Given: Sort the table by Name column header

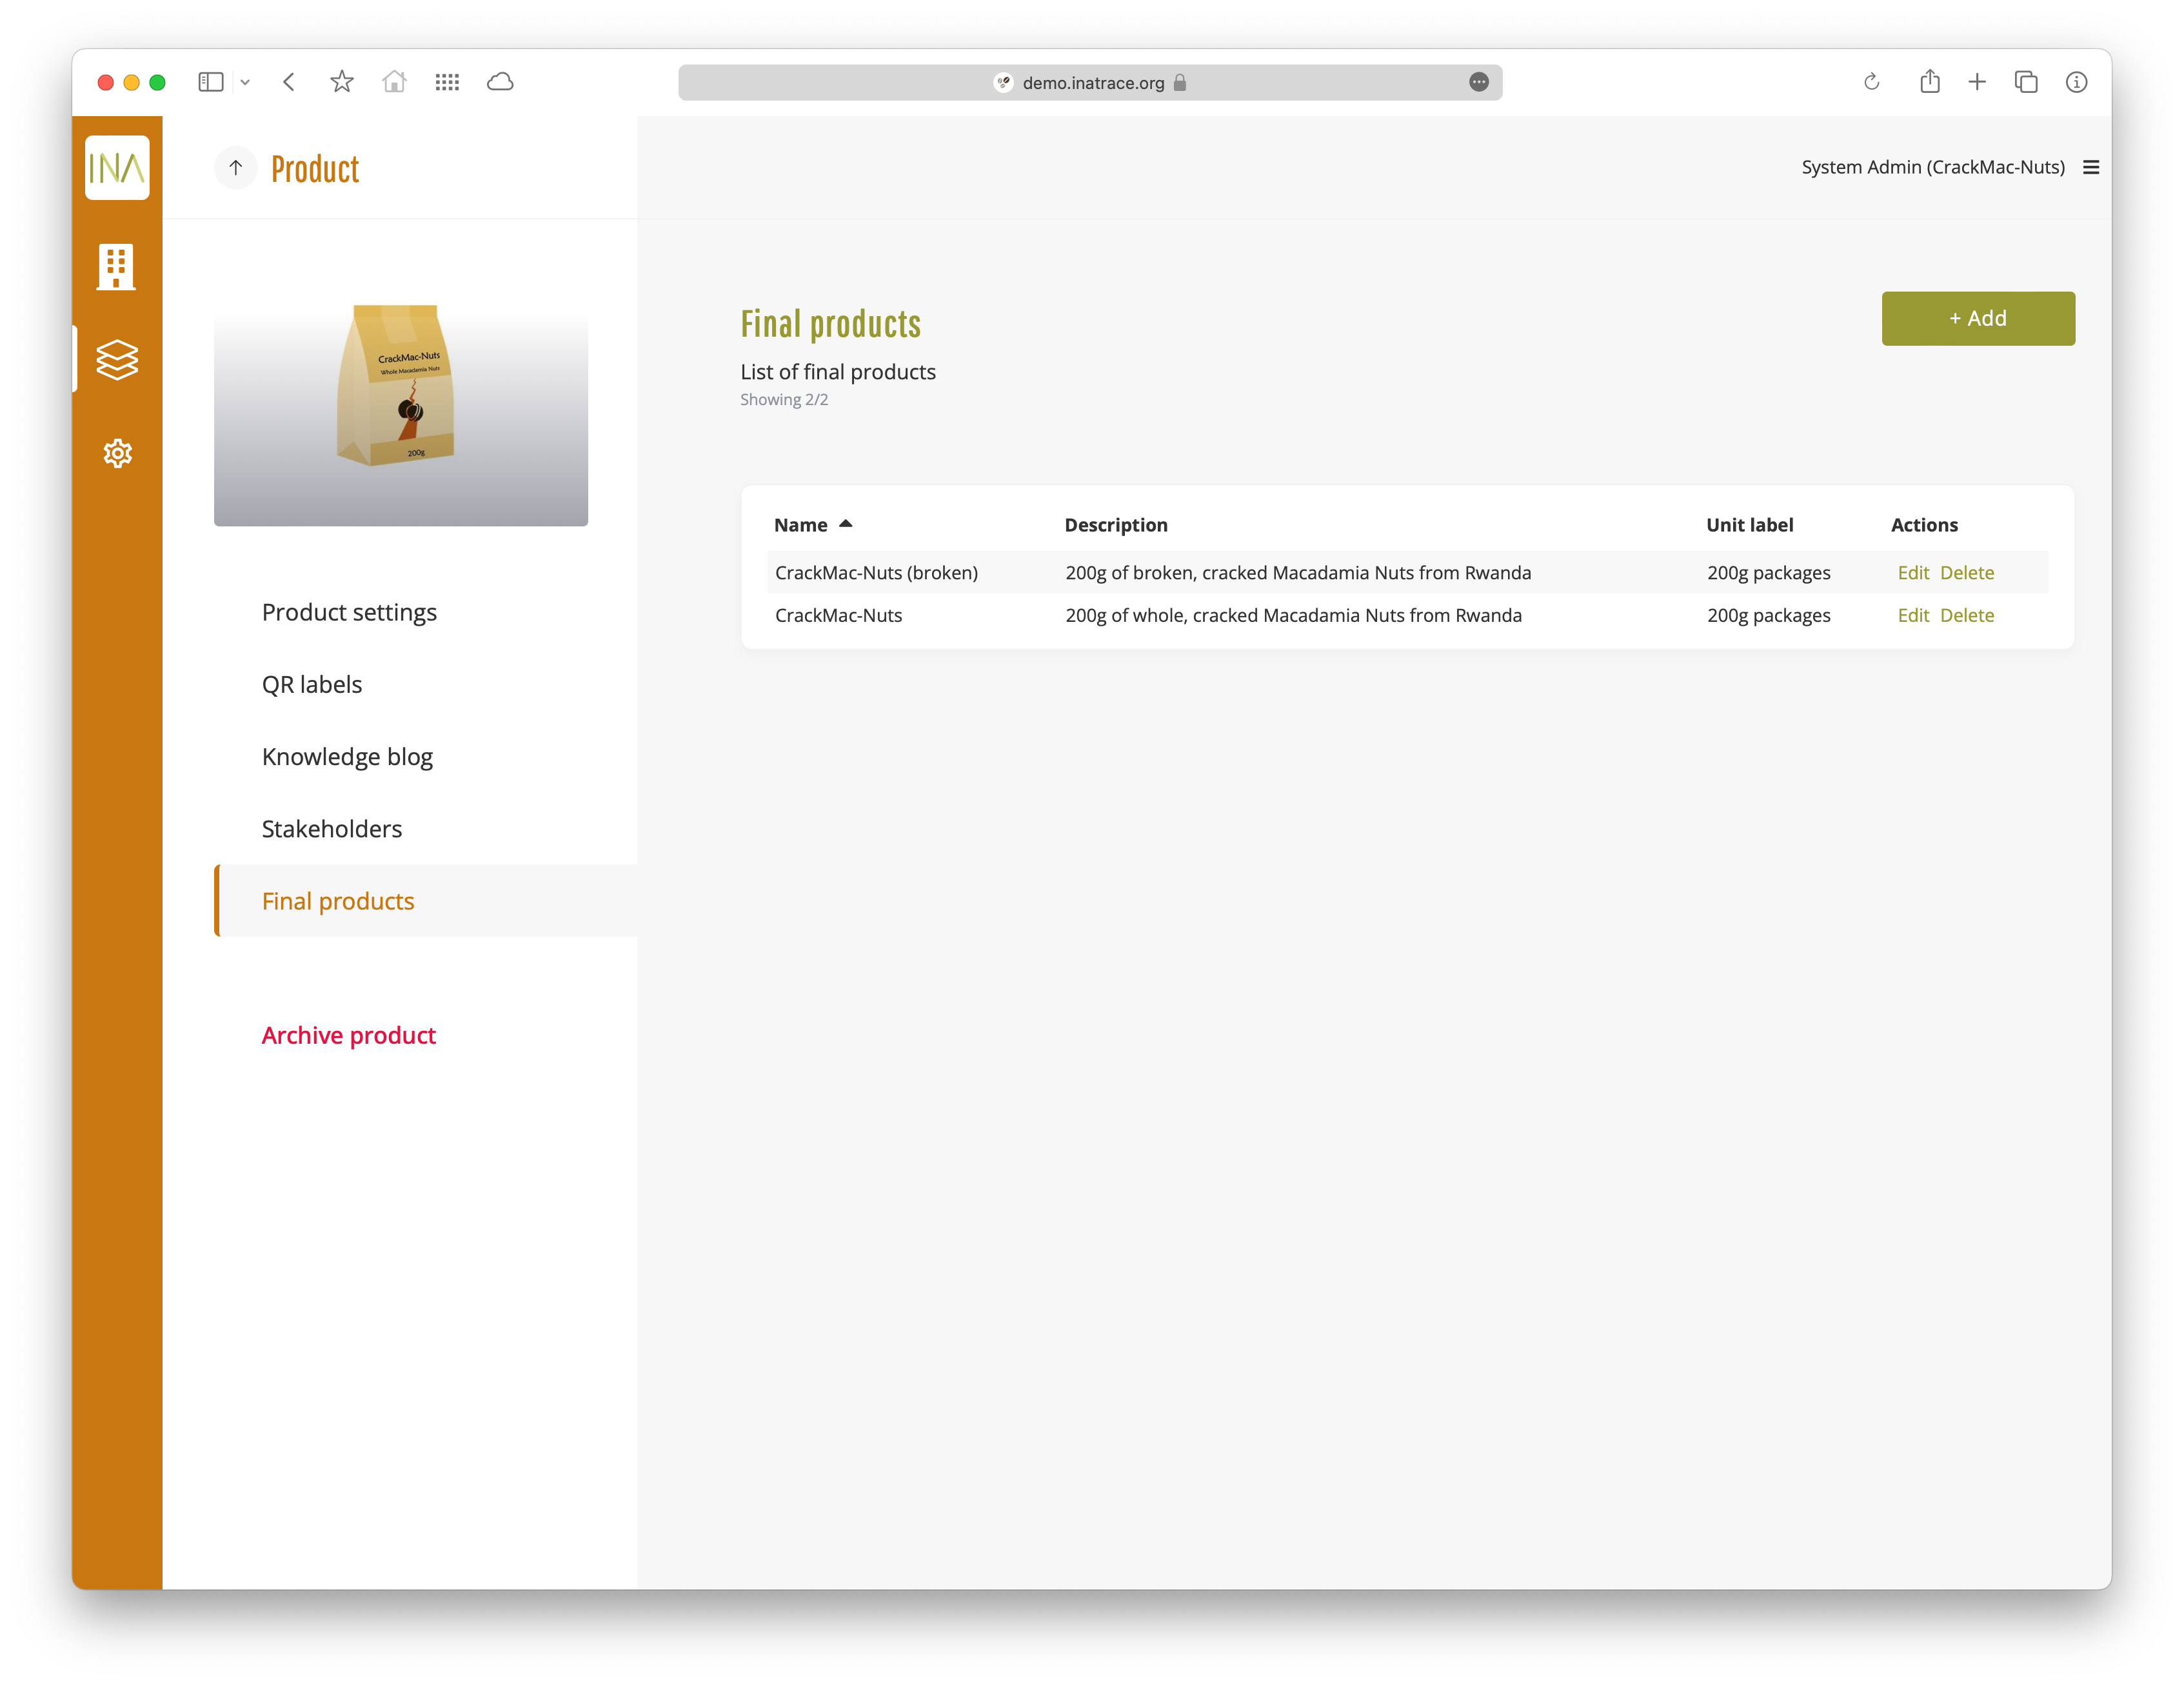Looking at the screenshot, I should tap(812, 525).
